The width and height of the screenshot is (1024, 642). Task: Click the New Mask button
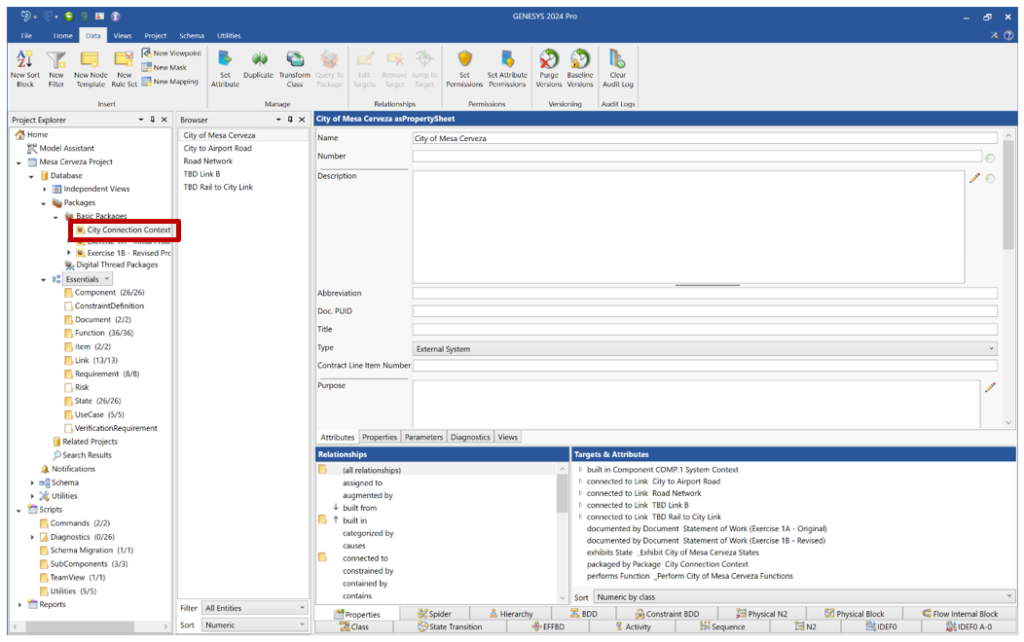click(172, 67)
